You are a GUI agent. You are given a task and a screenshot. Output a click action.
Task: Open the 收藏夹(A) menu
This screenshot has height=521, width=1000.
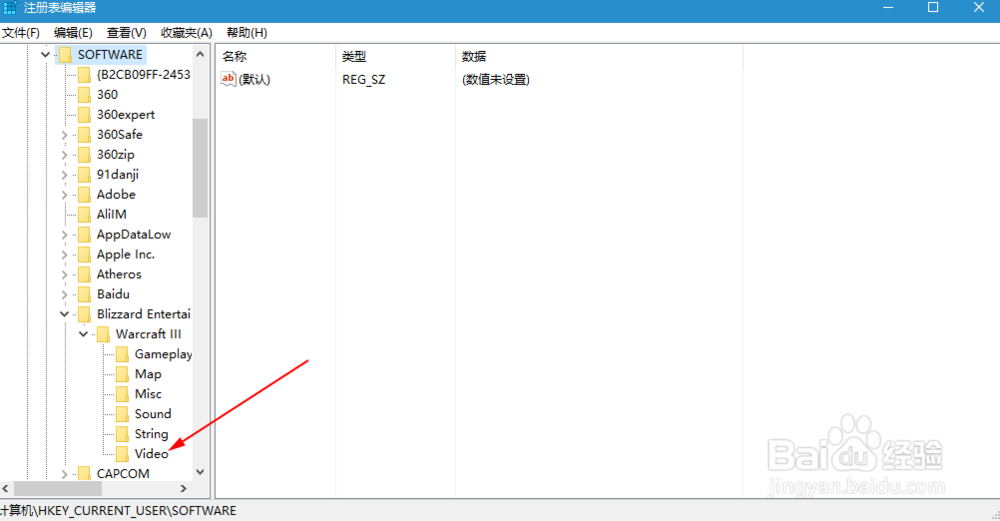186,33
